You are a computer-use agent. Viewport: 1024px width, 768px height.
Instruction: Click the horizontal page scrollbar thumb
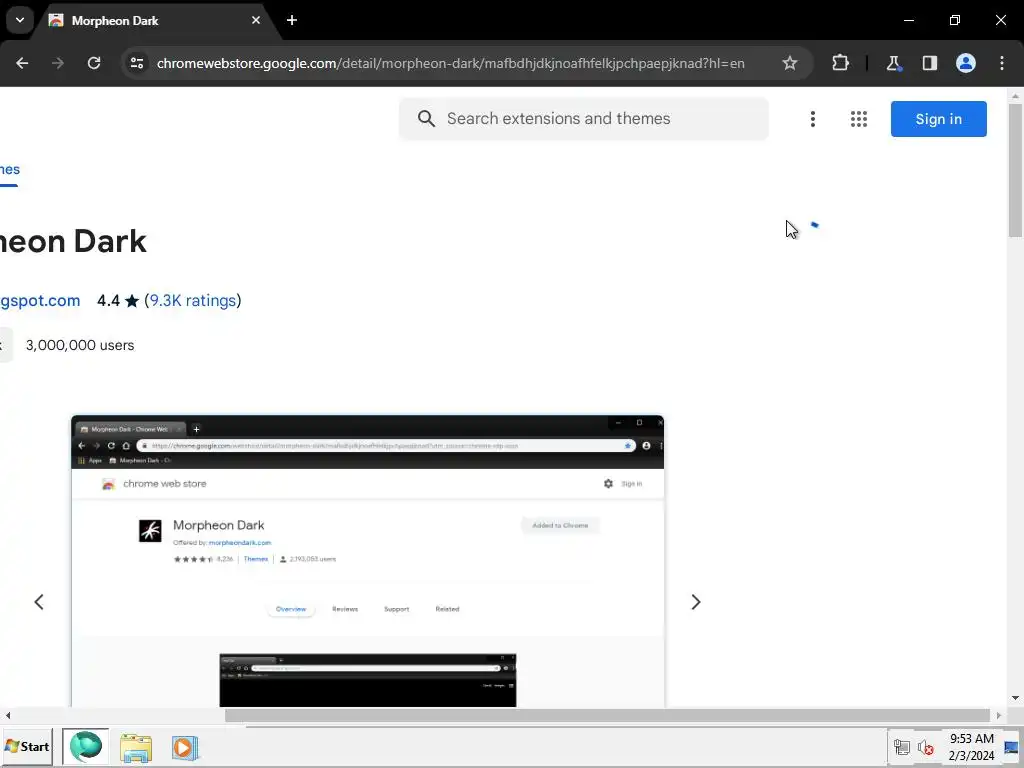pyautogui.click(x=607, y=715)
